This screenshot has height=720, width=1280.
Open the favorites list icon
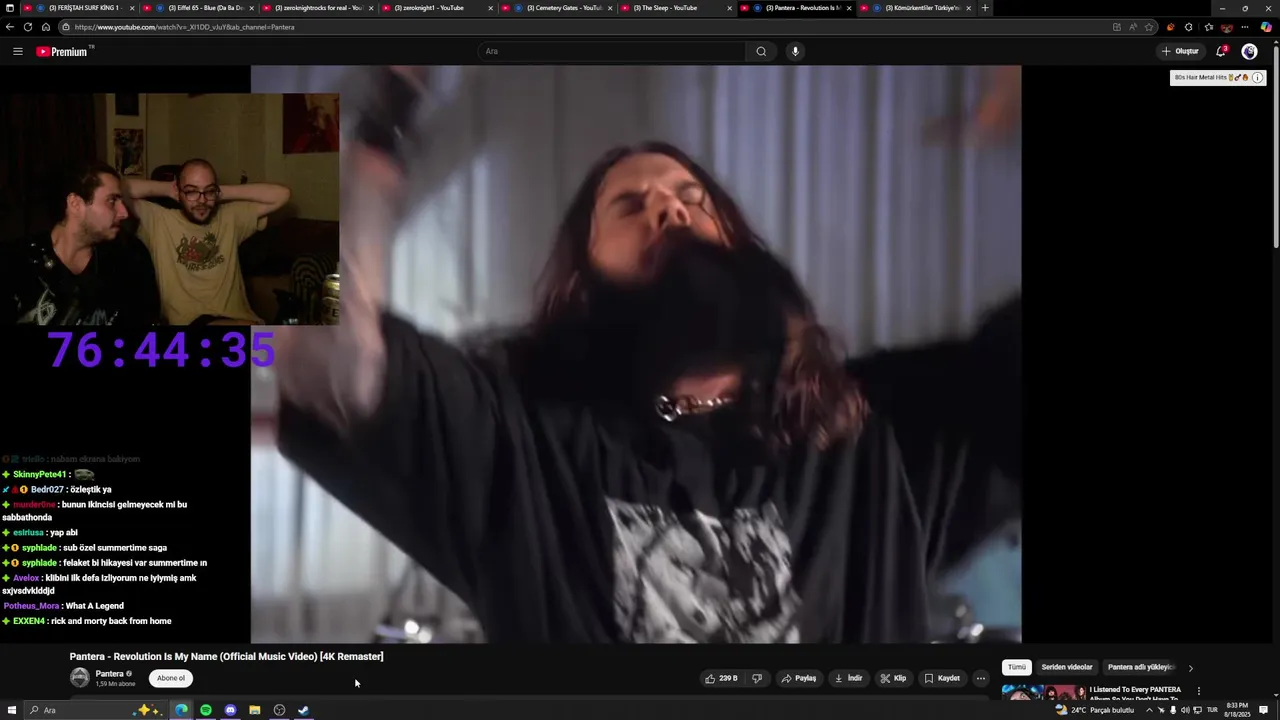(1208, 27)
